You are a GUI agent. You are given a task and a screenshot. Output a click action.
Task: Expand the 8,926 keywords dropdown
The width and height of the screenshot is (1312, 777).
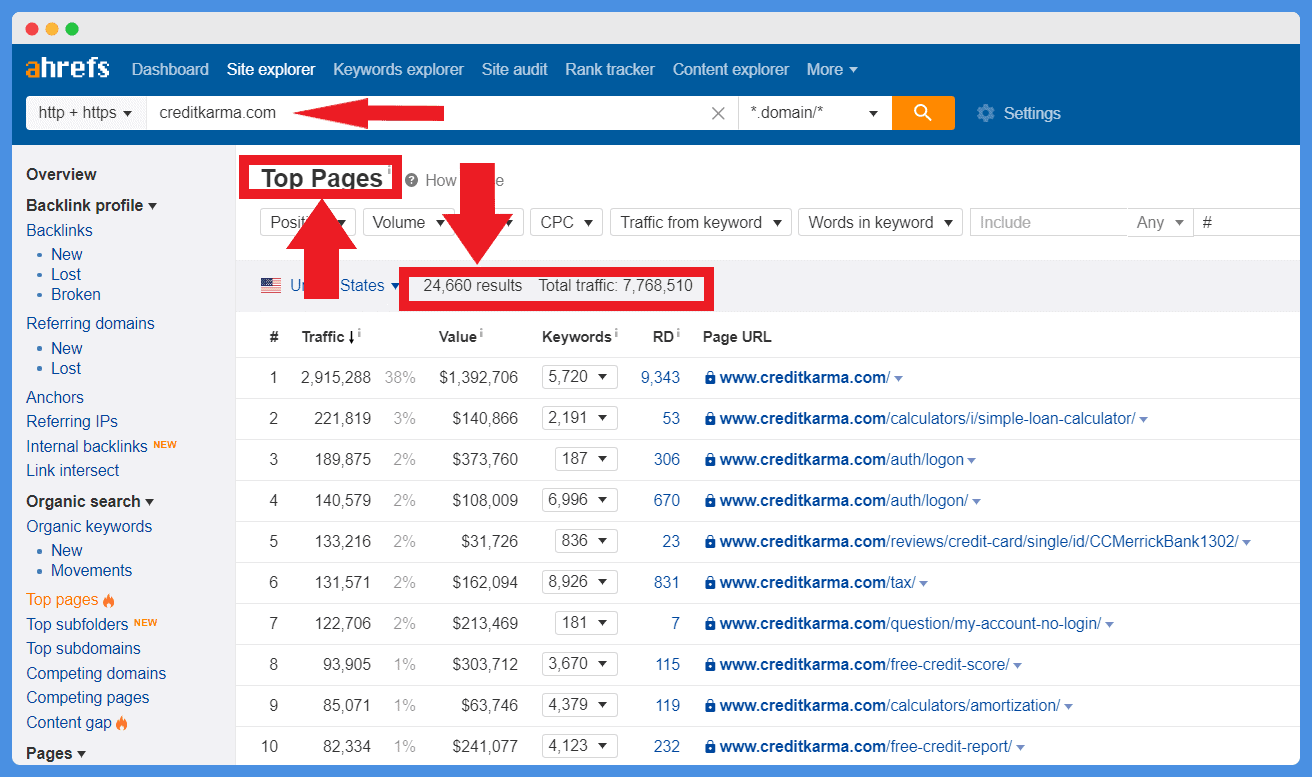pos(580,582)
